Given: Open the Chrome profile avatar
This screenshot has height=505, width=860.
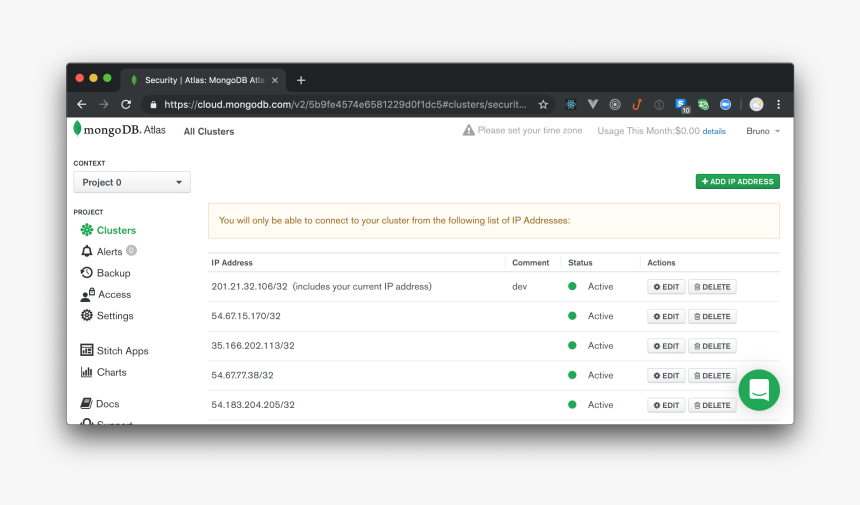Looking at the screenshot, I should coord(756,104).
